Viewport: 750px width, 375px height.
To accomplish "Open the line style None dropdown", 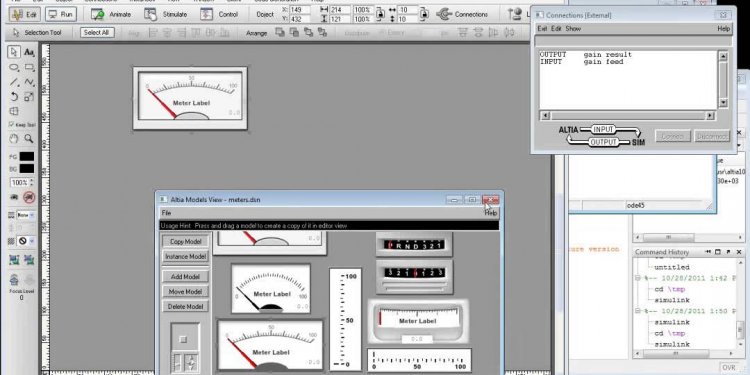I will [26, 215].
